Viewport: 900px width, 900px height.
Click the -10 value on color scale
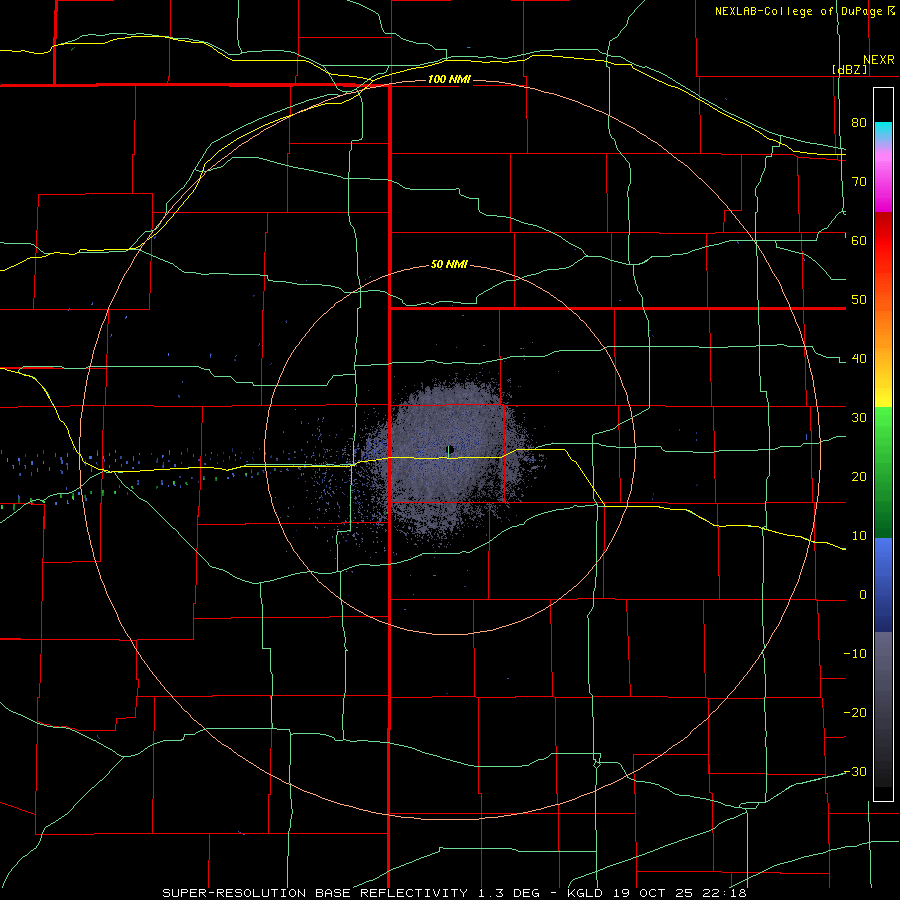tap(855, 654)
